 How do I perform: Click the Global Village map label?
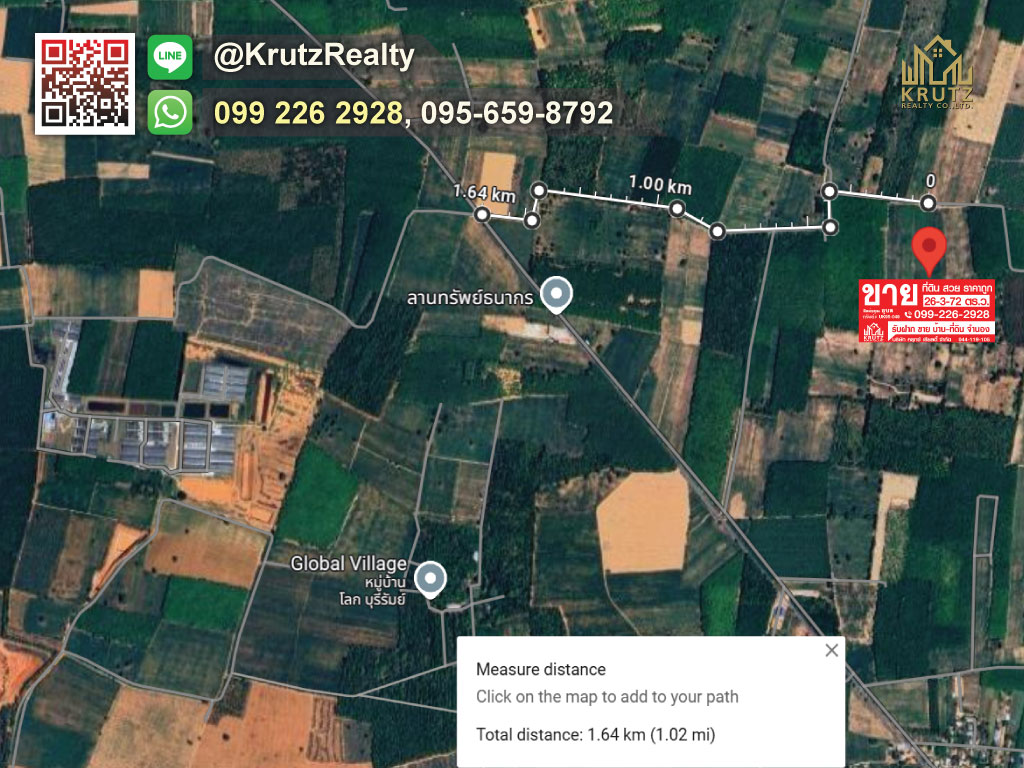click(x=349, y=564)
